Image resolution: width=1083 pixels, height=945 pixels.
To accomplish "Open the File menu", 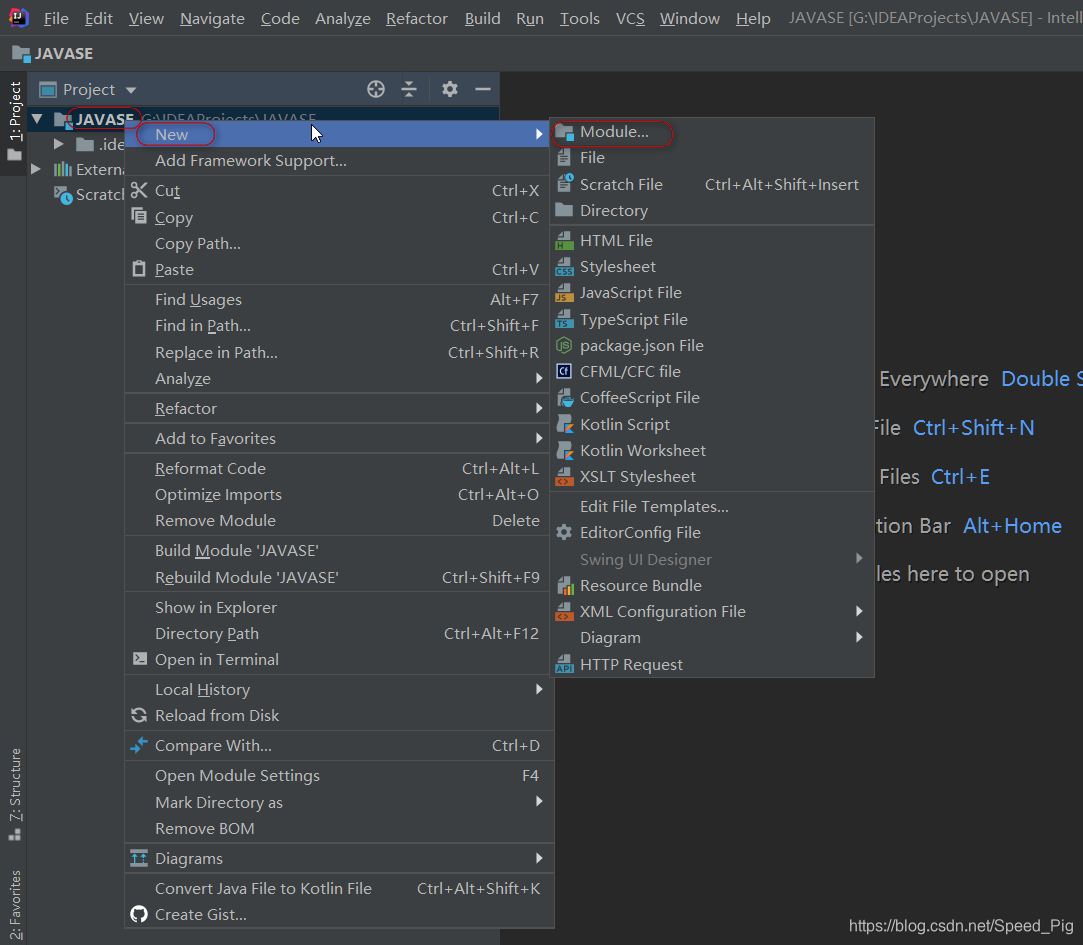I will [56, 19].
